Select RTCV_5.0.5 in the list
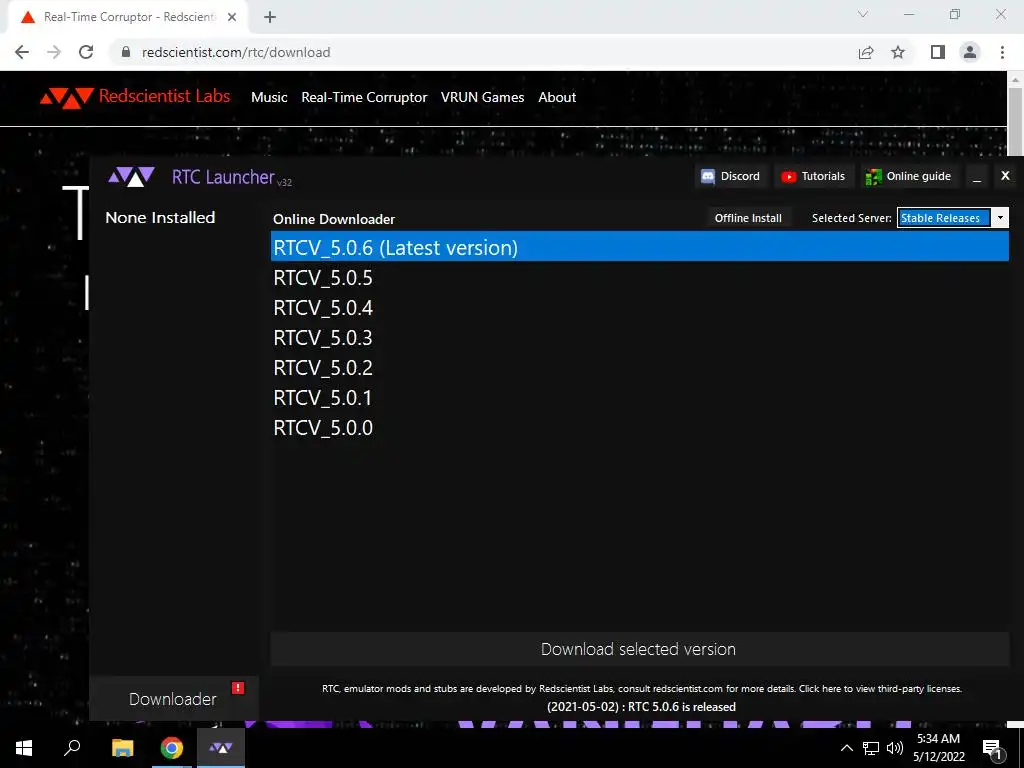The image size is (1024, 768). click(639, 278)
